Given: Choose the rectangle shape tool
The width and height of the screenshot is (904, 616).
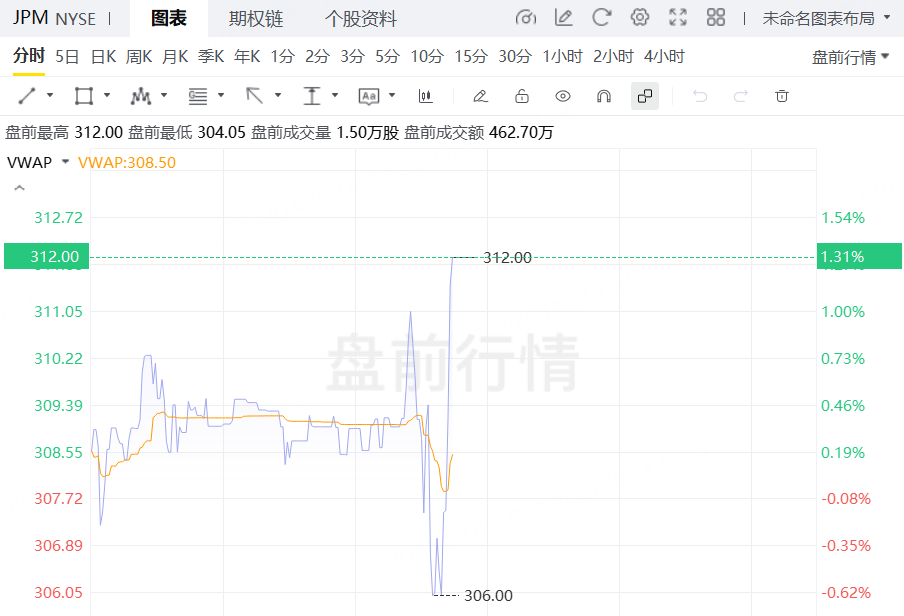Looking at the screenshot, I should click(84, 96).
